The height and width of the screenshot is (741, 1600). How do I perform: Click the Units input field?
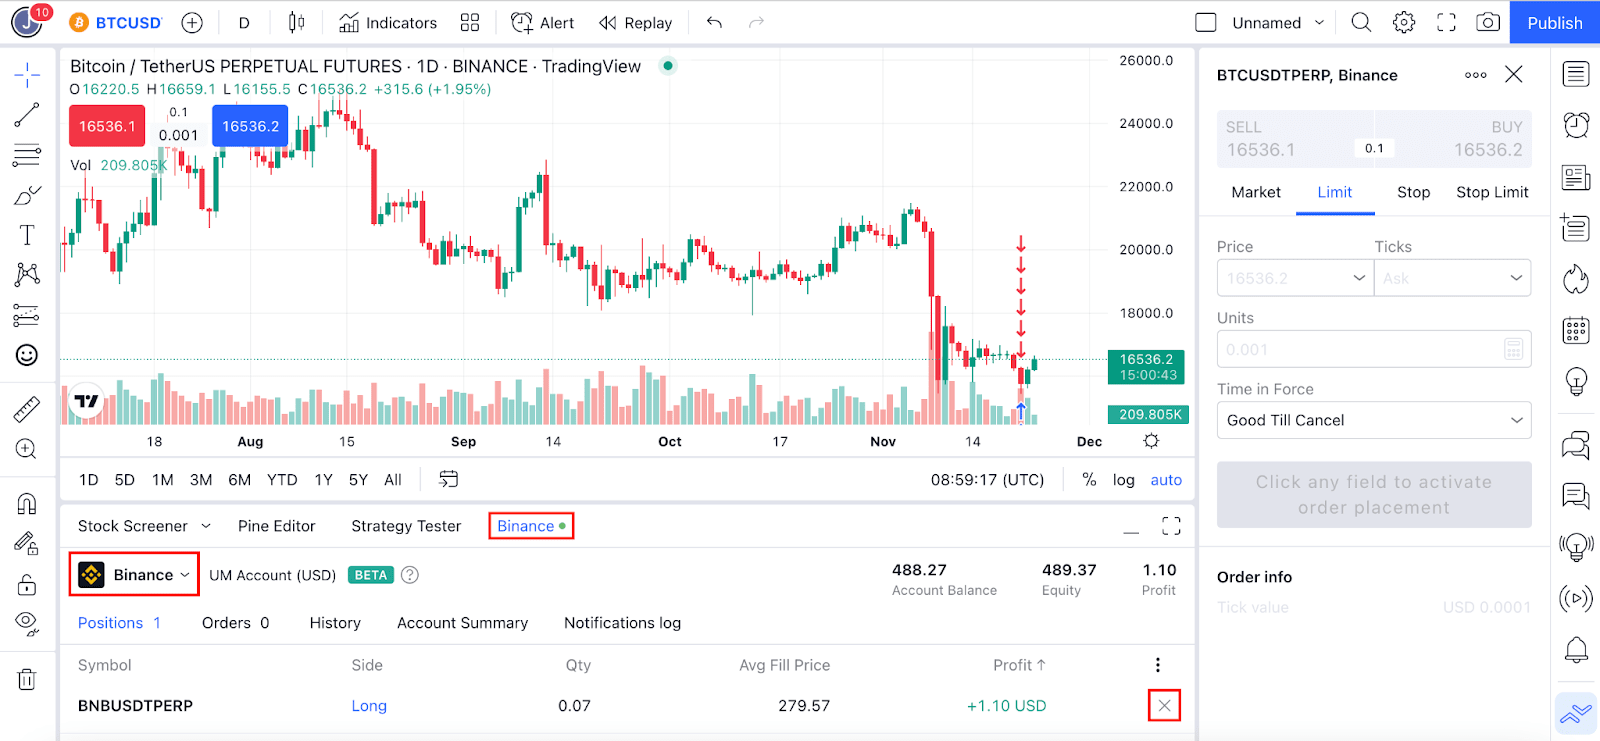[1374, 349]
